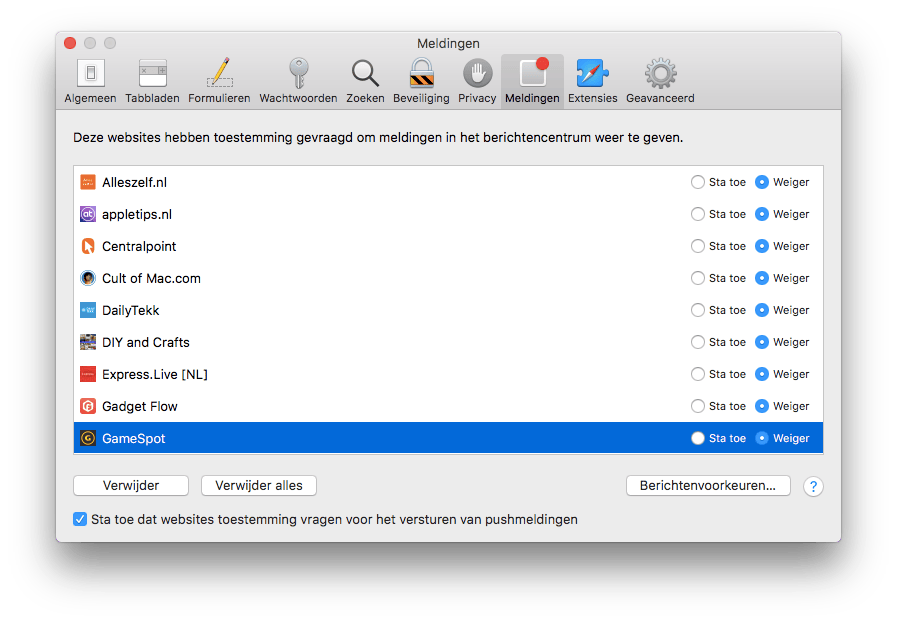Click the GameSpot favicon

(88, 438)
